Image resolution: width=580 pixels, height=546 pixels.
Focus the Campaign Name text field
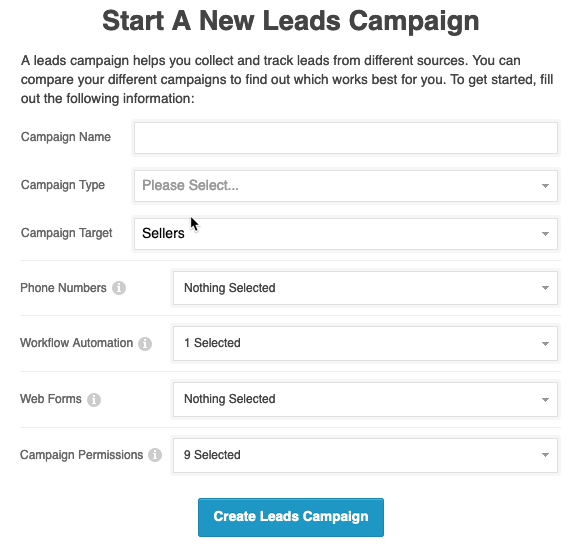coord(345,138)
